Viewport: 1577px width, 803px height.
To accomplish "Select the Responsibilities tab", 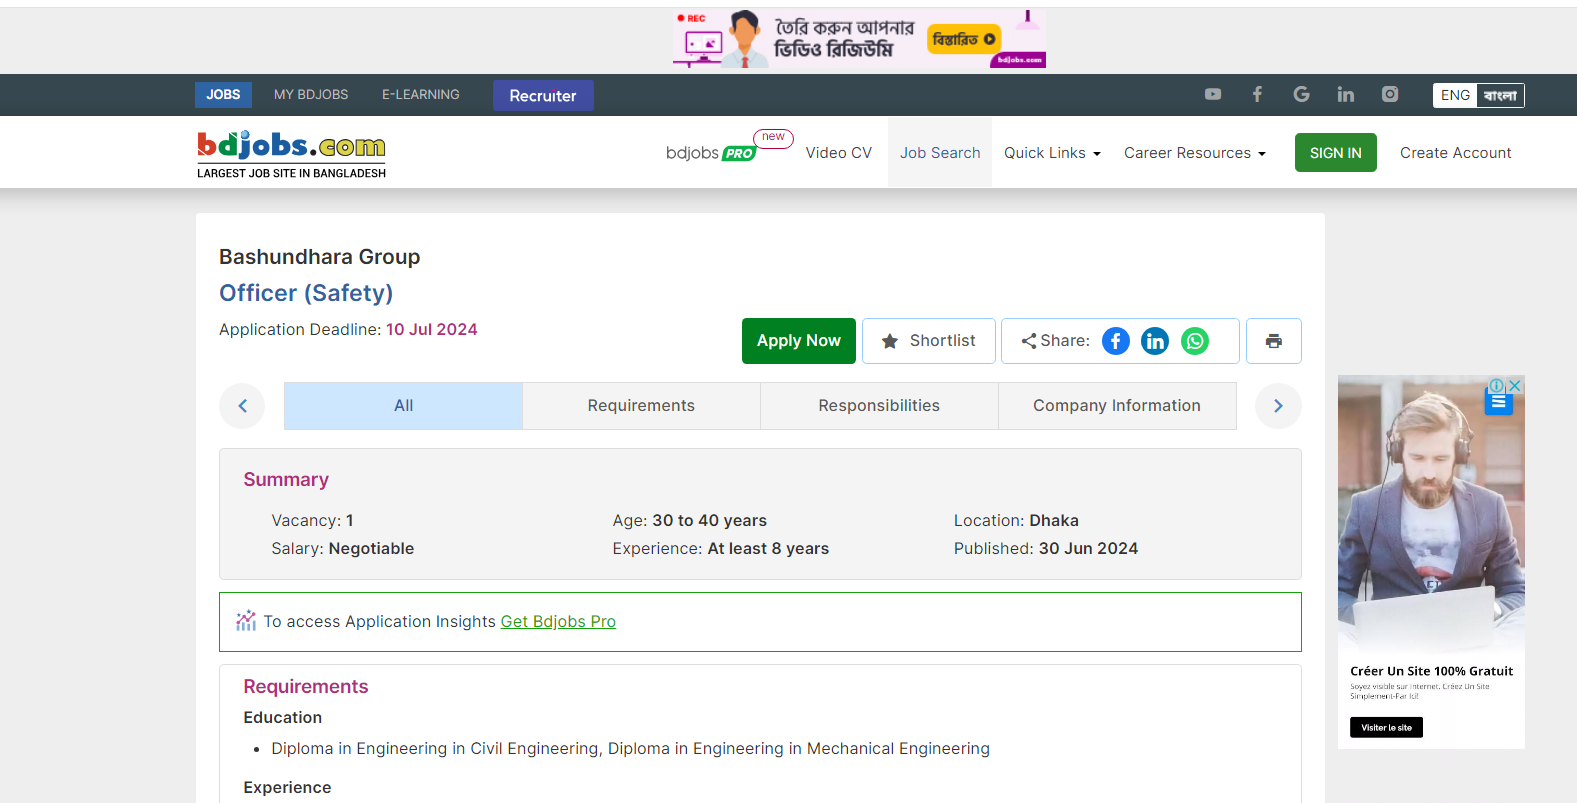I will [879, 406].
